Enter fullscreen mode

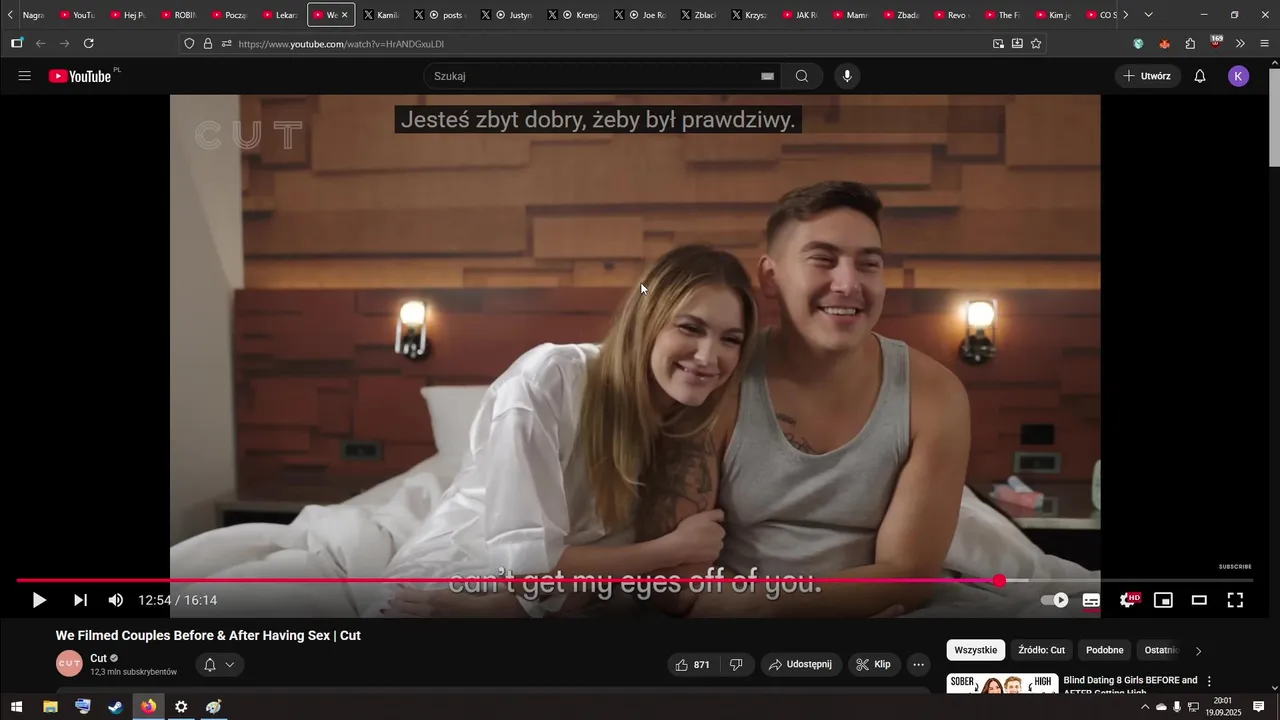tap(1235, 600)
